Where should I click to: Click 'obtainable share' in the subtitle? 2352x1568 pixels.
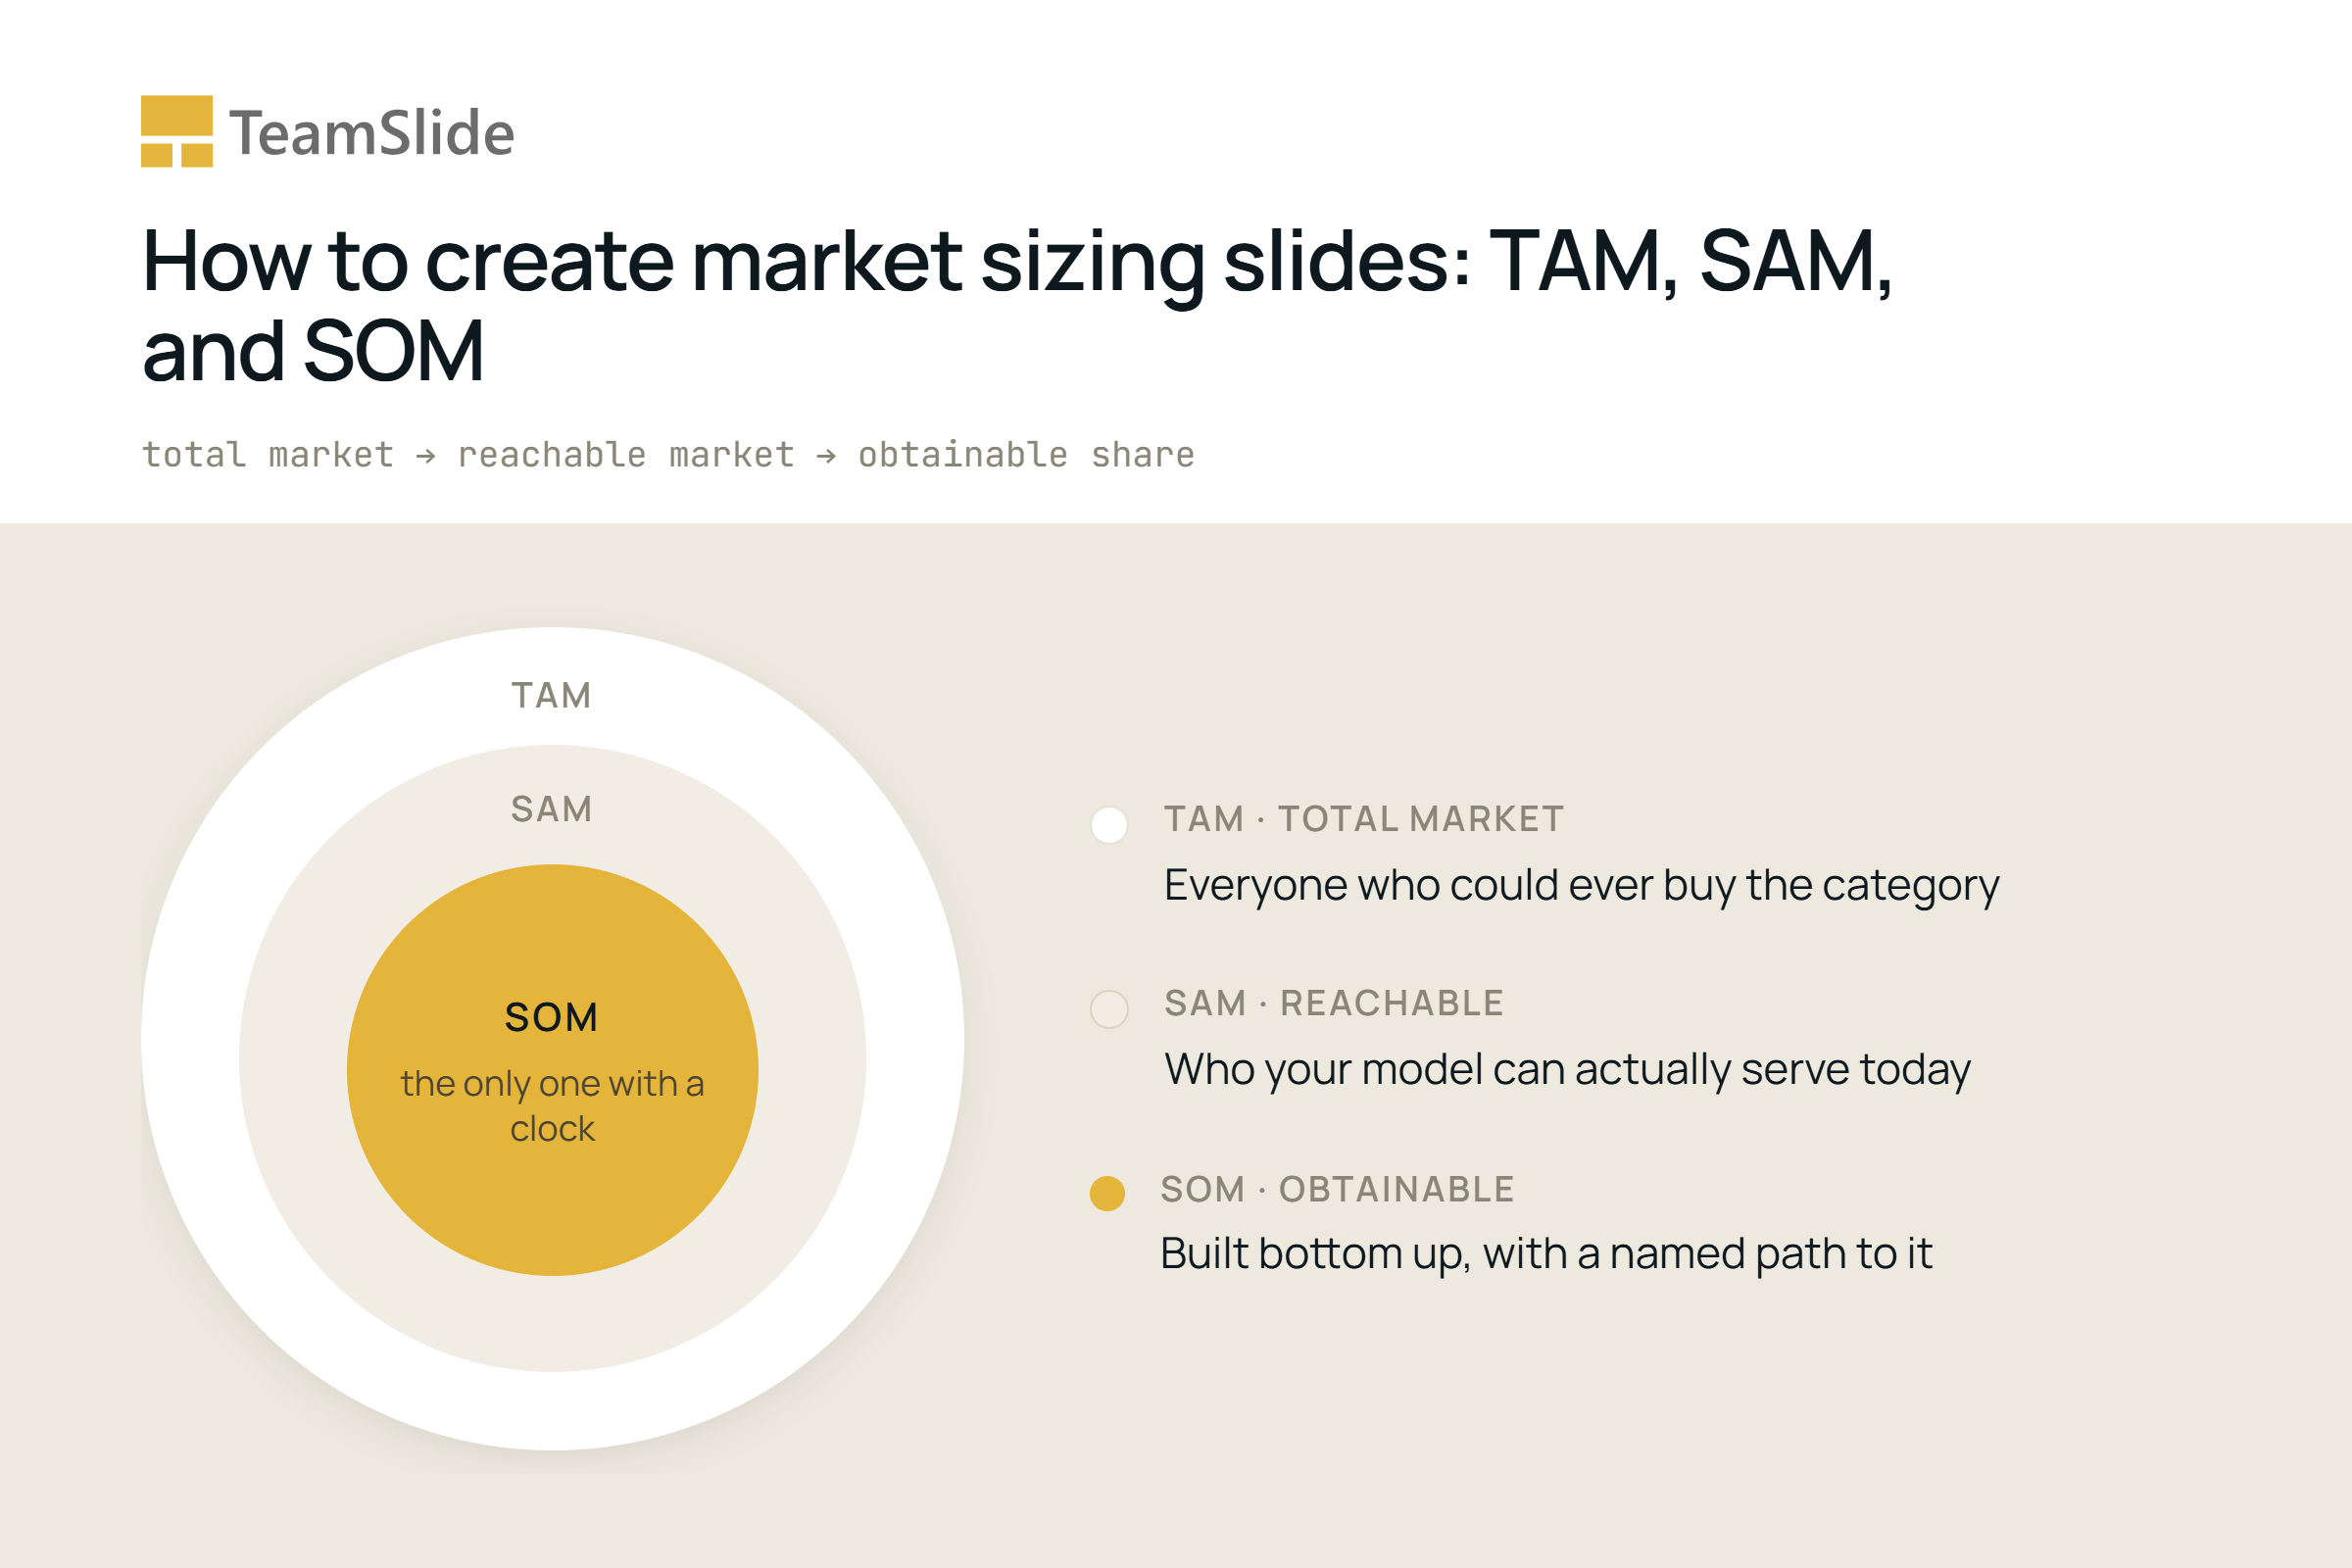pyautogui.click(x=1026, y=455)
